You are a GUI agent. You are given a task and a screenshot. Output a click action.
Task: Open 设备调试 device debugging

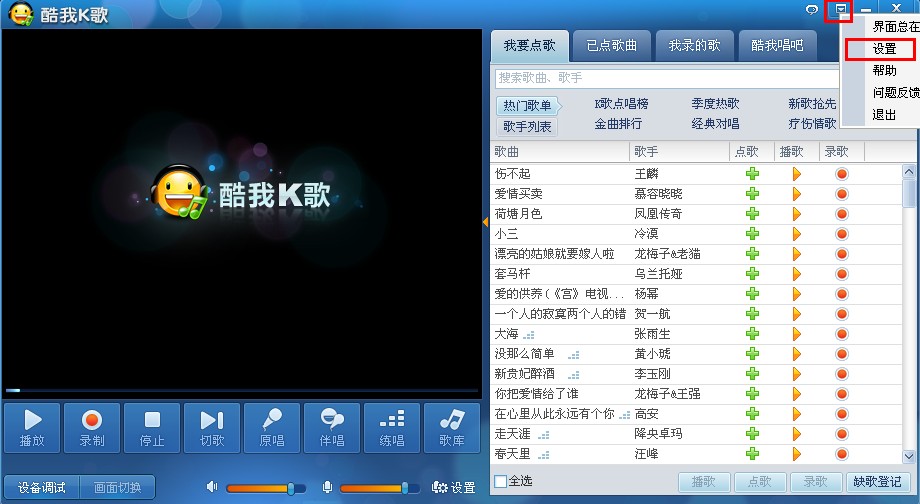tap(41, 488)
